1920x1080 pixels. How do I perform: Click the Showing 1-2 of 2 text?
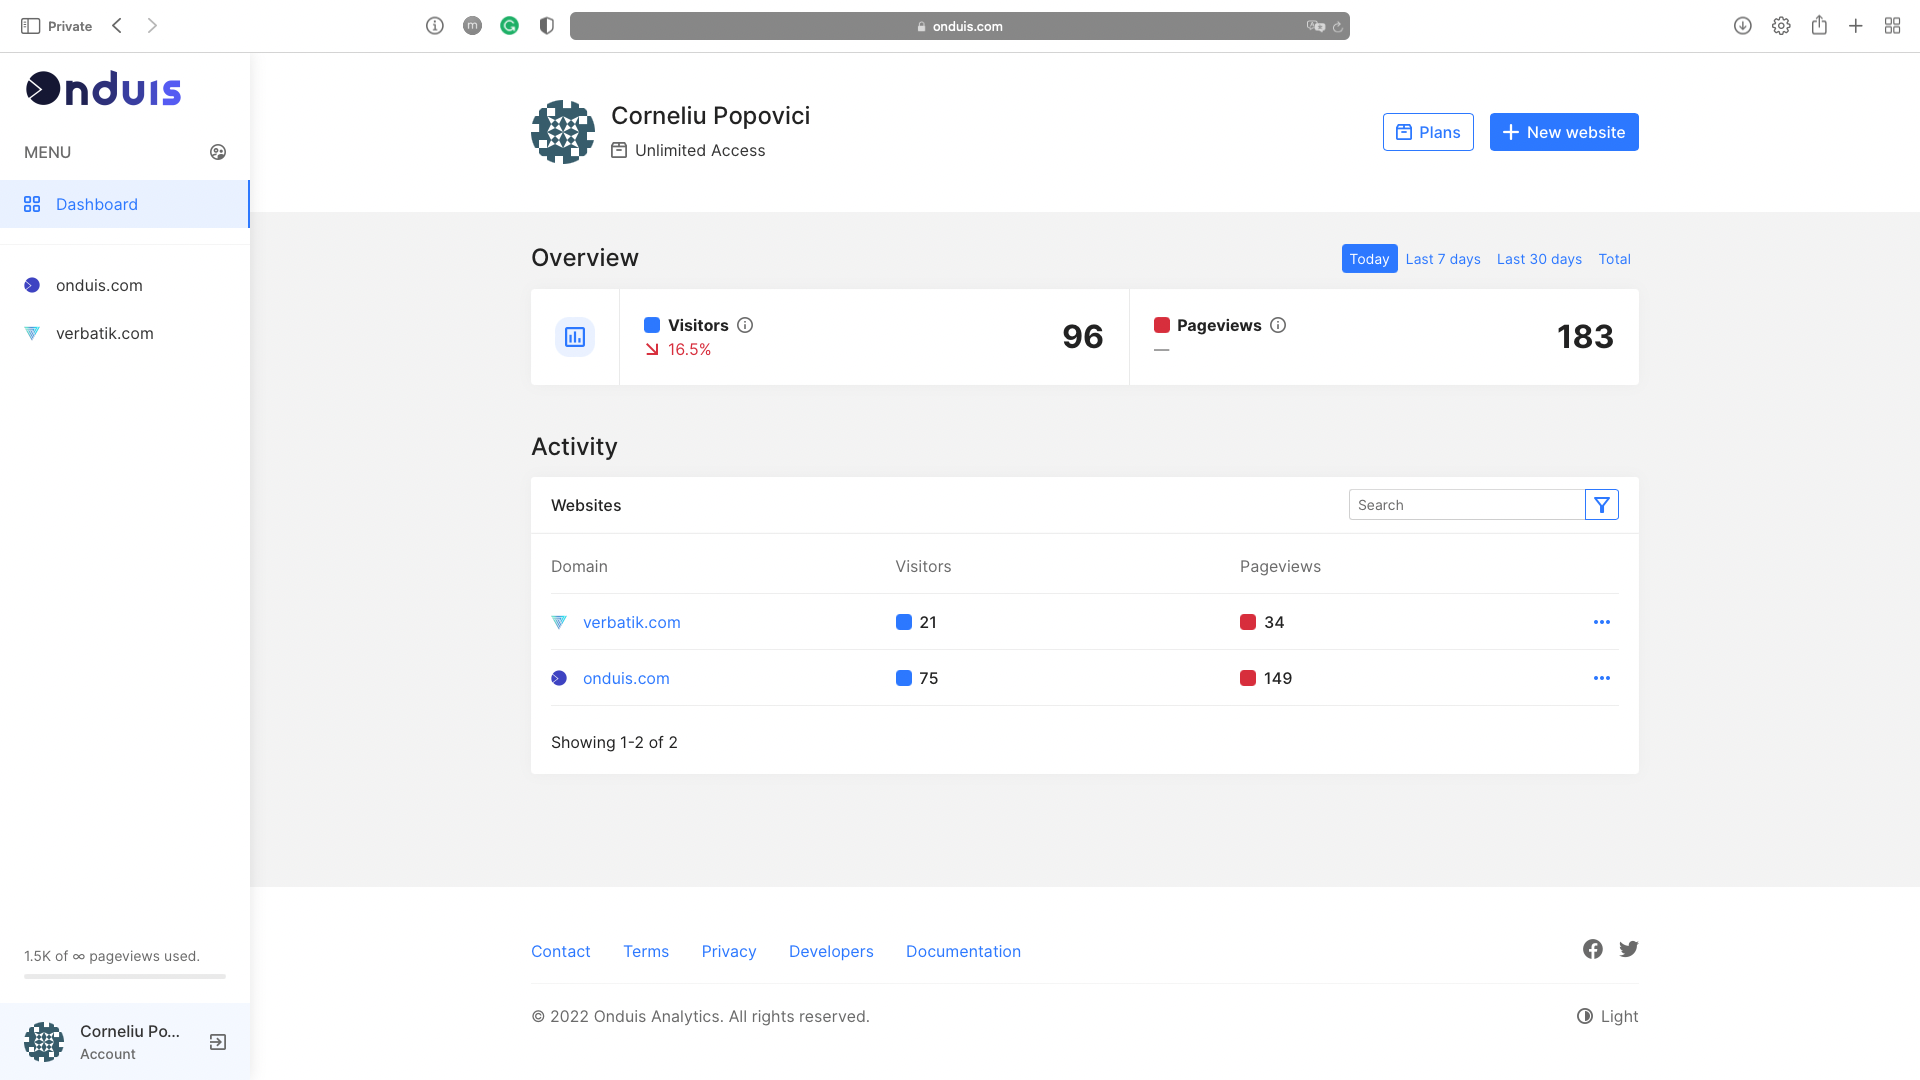[x=614, y=742]
